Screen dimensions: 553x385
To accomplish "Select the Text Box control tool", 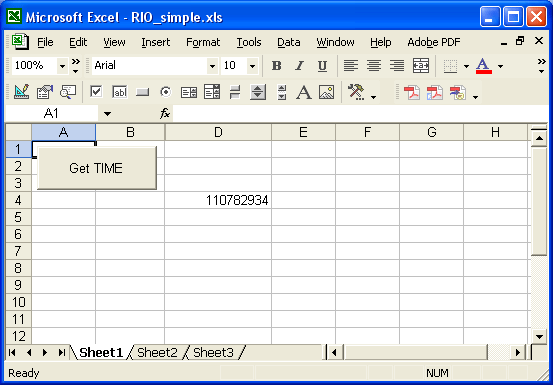I will click(x=120, y=92).
